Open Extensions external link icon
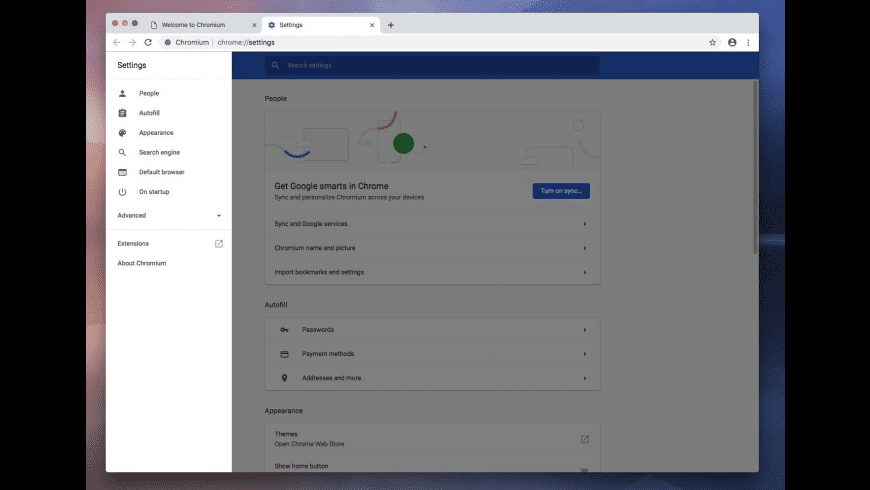Screen dimensions: 870x490 [219, 244]
